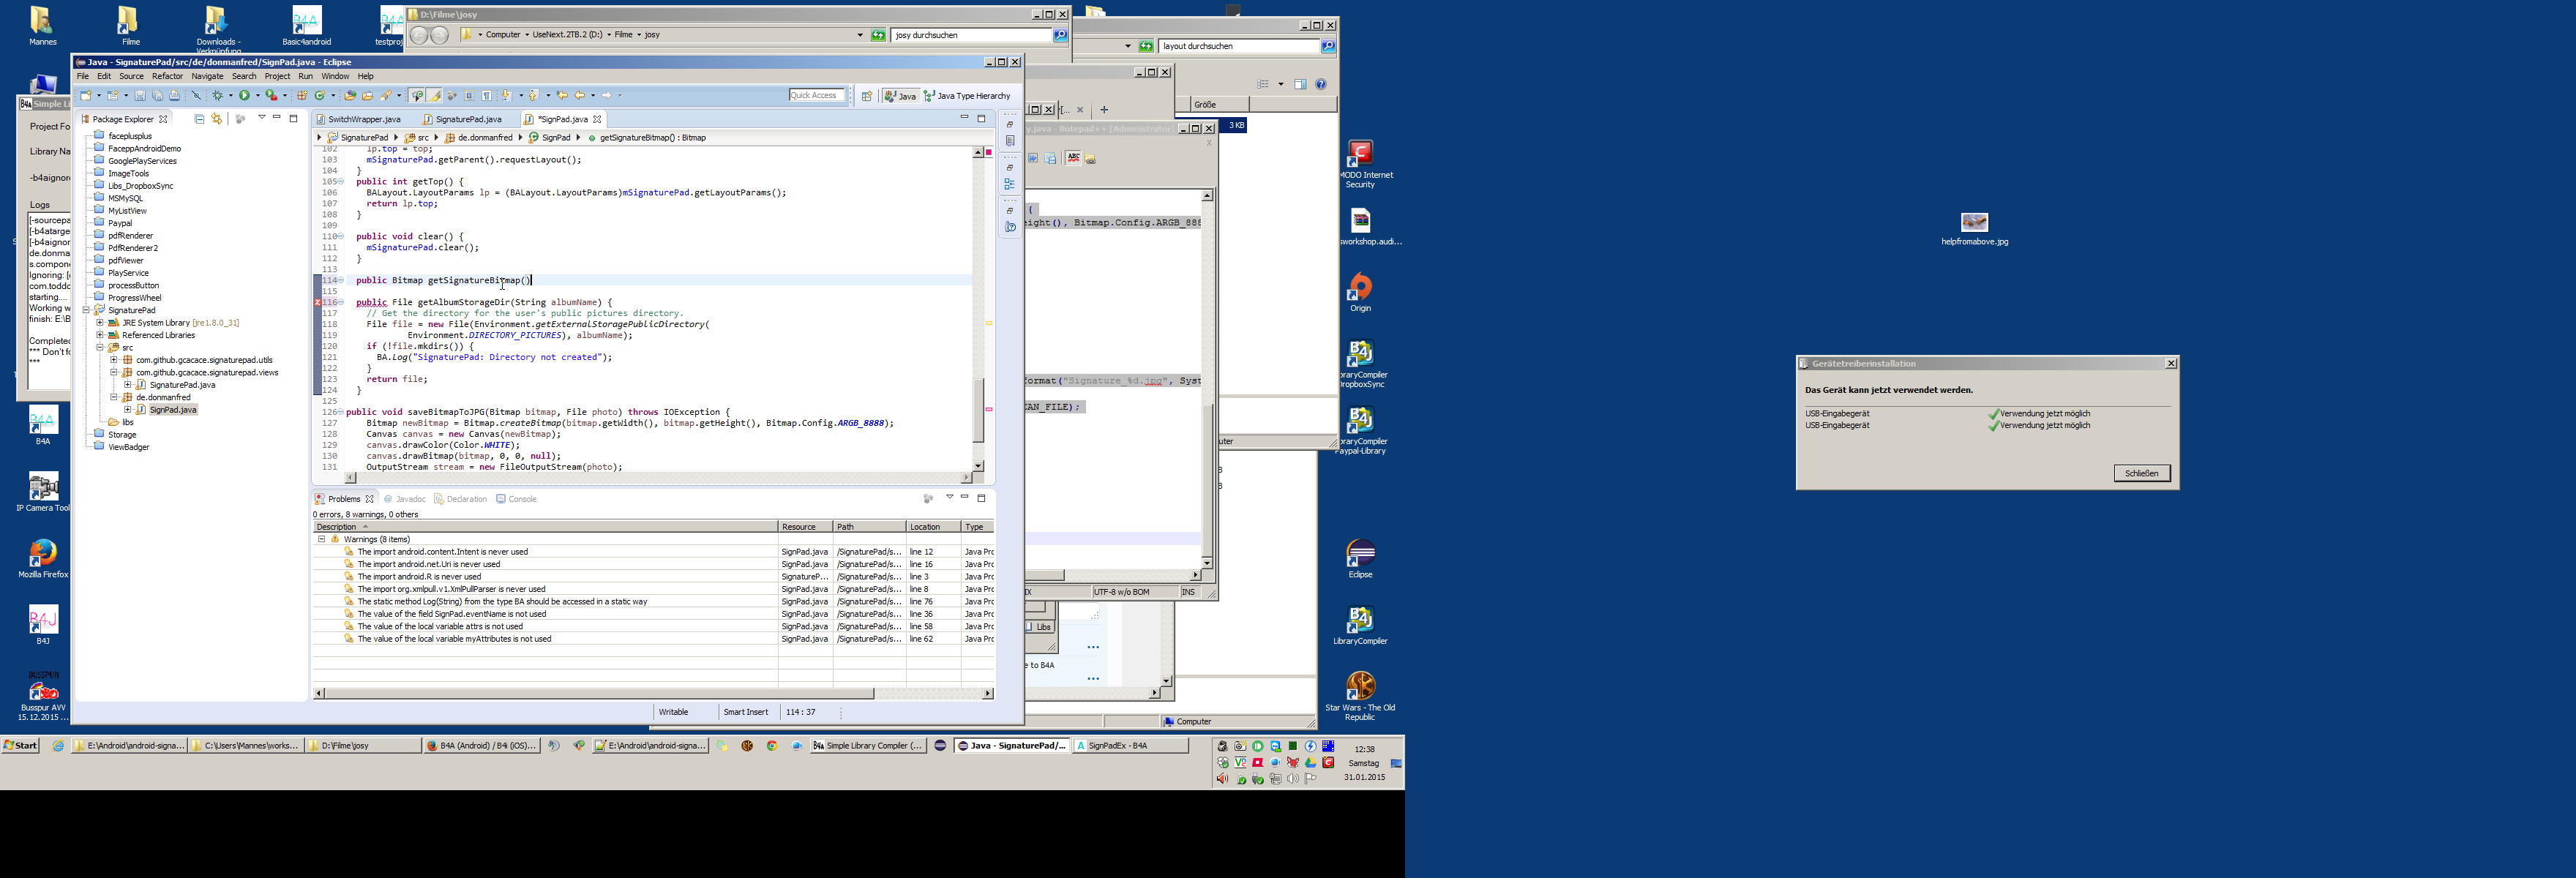This screenshot has width=2576, height=878.
Task: Click the Schließen button in driver dialog
Action: 2141,473
